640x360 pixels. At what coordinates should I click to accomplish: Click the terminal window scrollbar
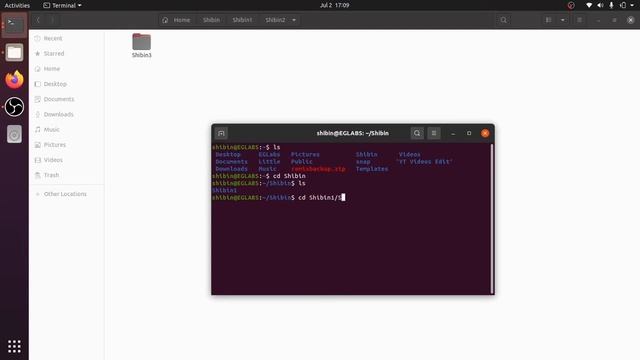click(492, 218)
